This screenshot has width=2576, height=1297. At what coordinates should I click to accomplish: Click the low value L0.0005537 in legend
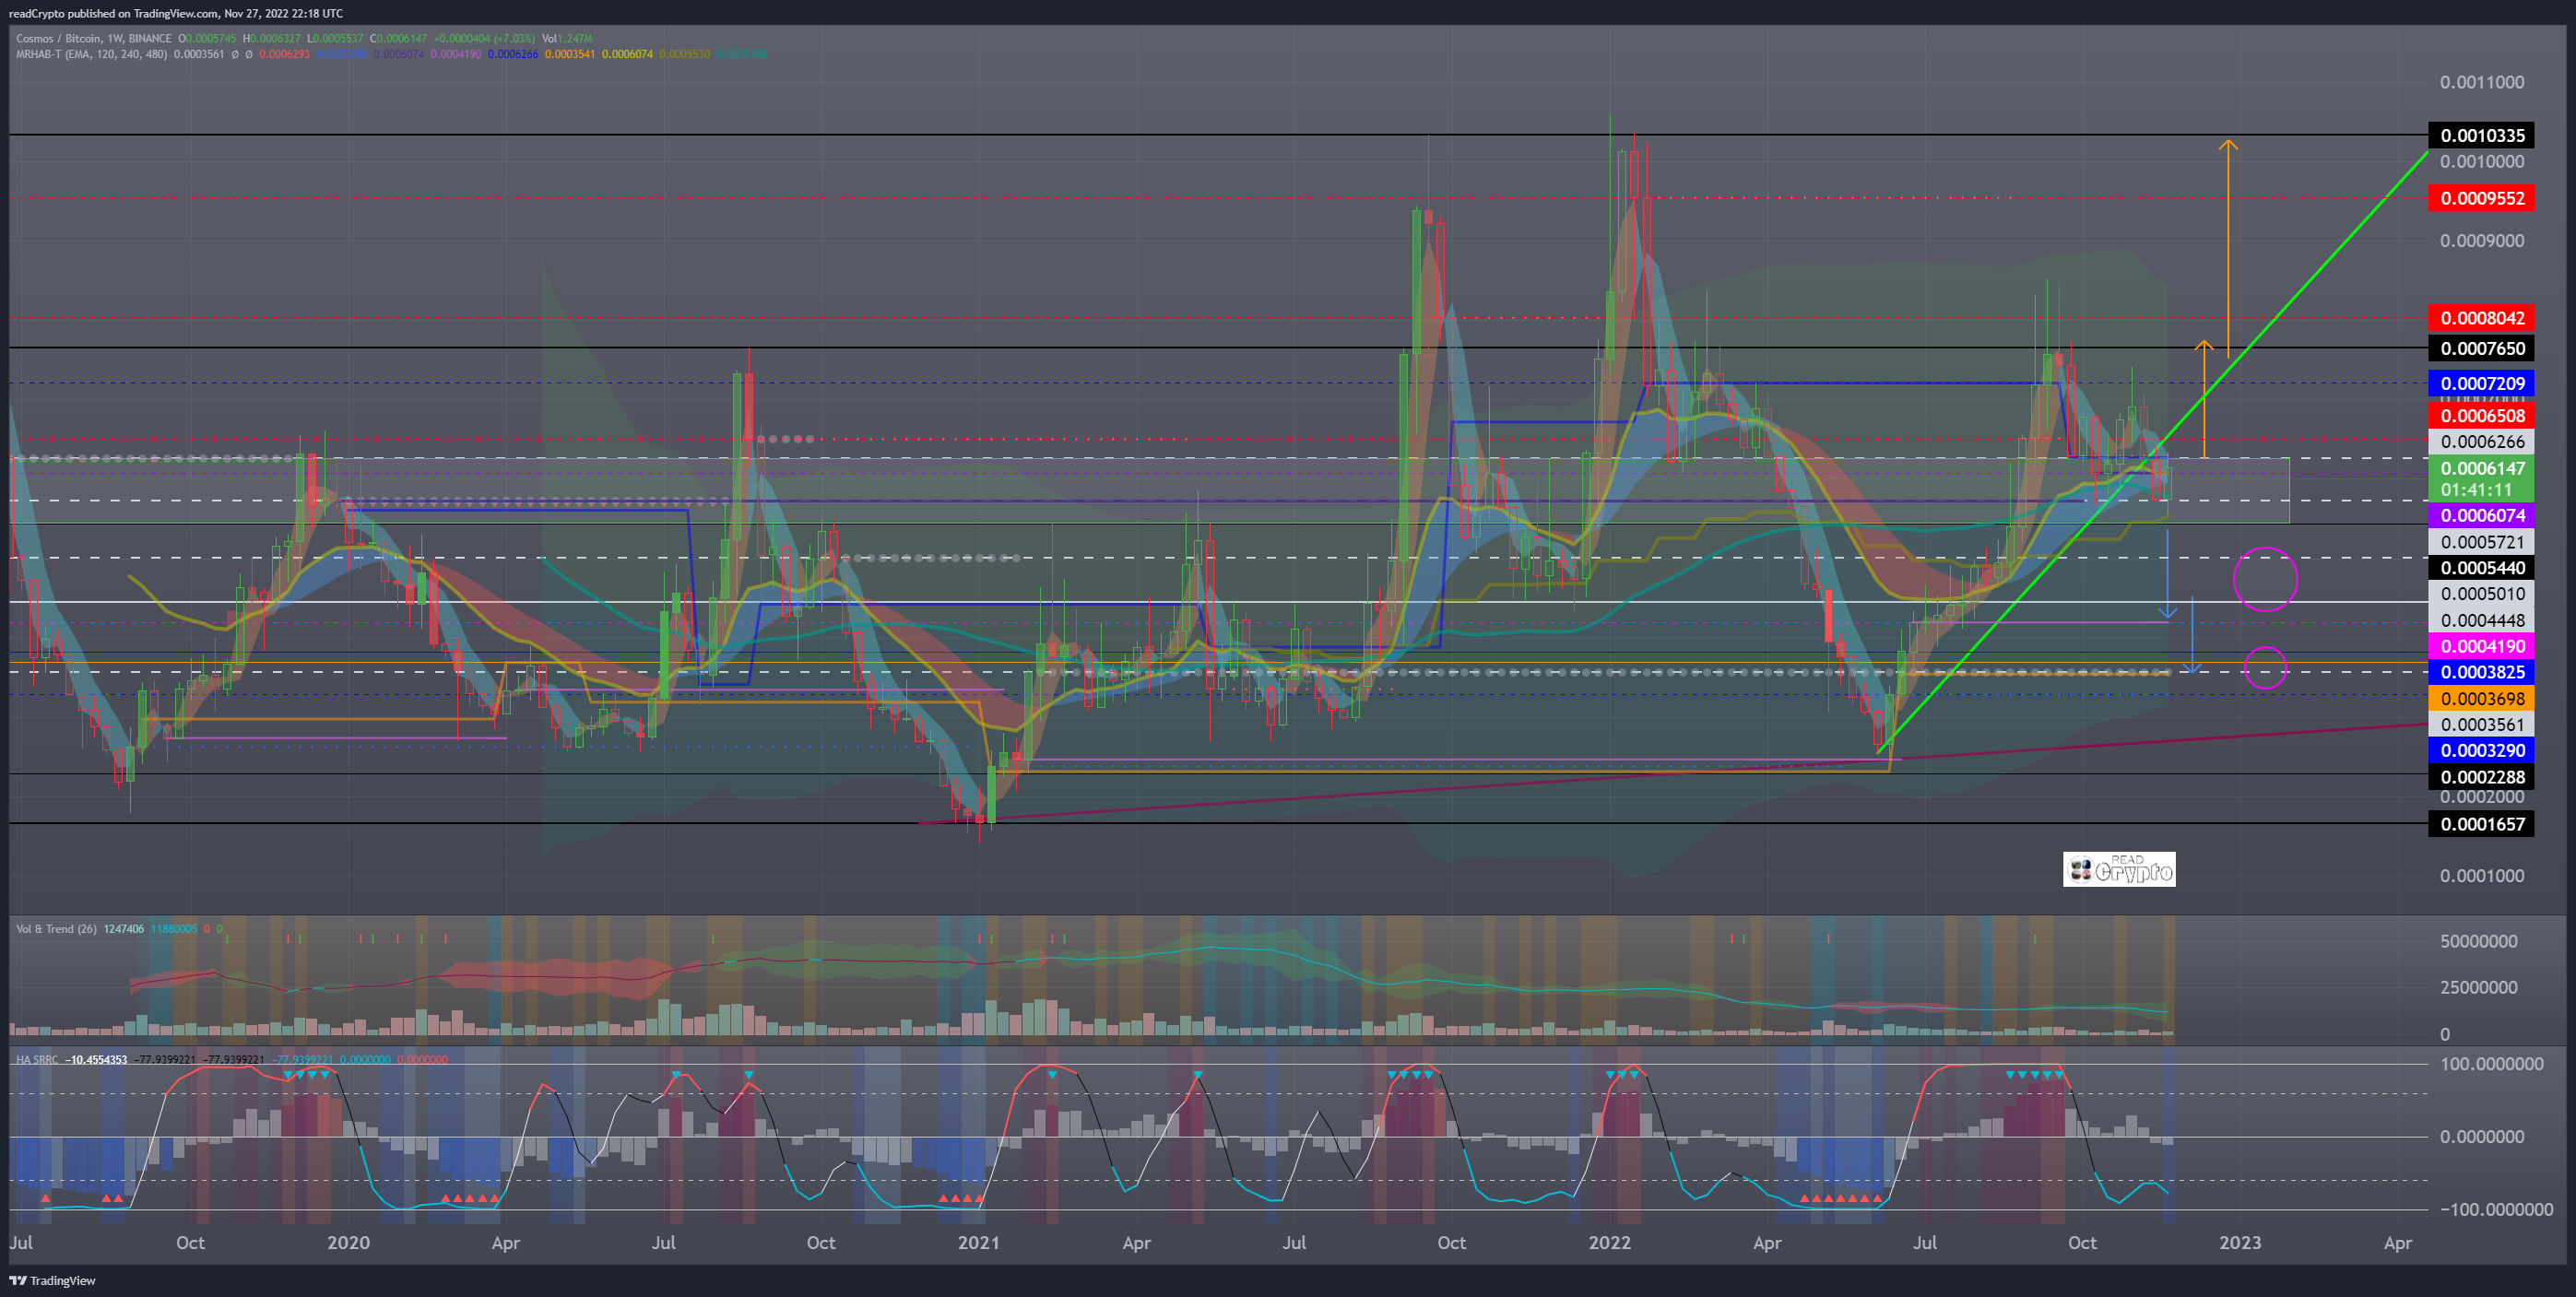pos(334,39)
